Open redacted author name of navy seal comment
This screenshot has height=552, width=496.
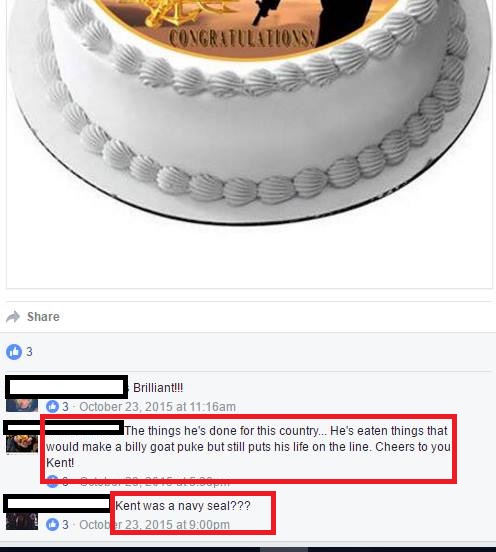57,503
